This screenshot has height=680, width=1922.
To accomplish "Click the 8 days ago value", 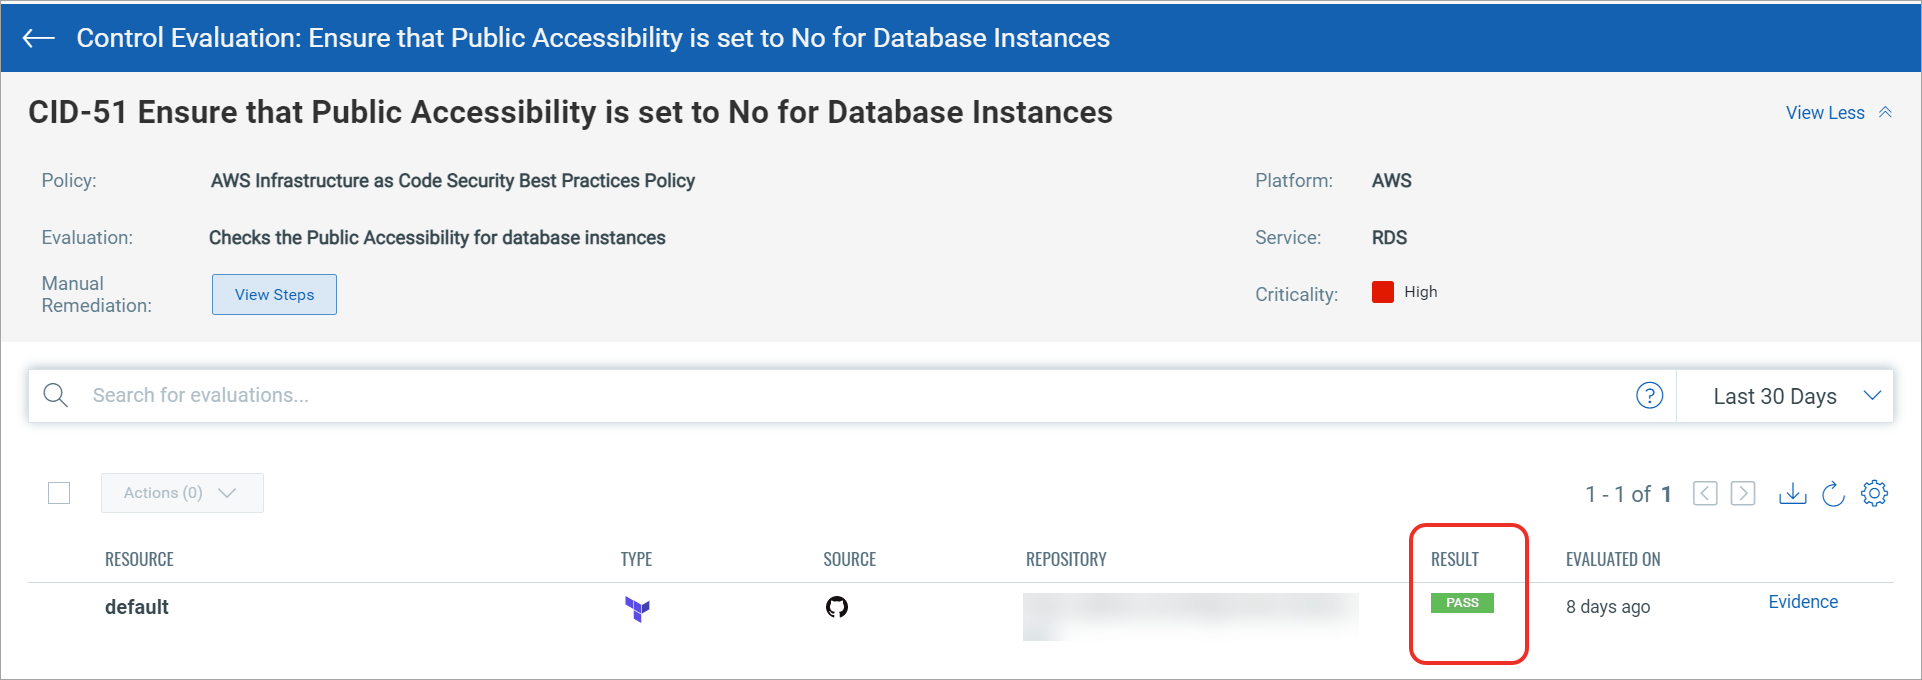I will (1608, 607).
